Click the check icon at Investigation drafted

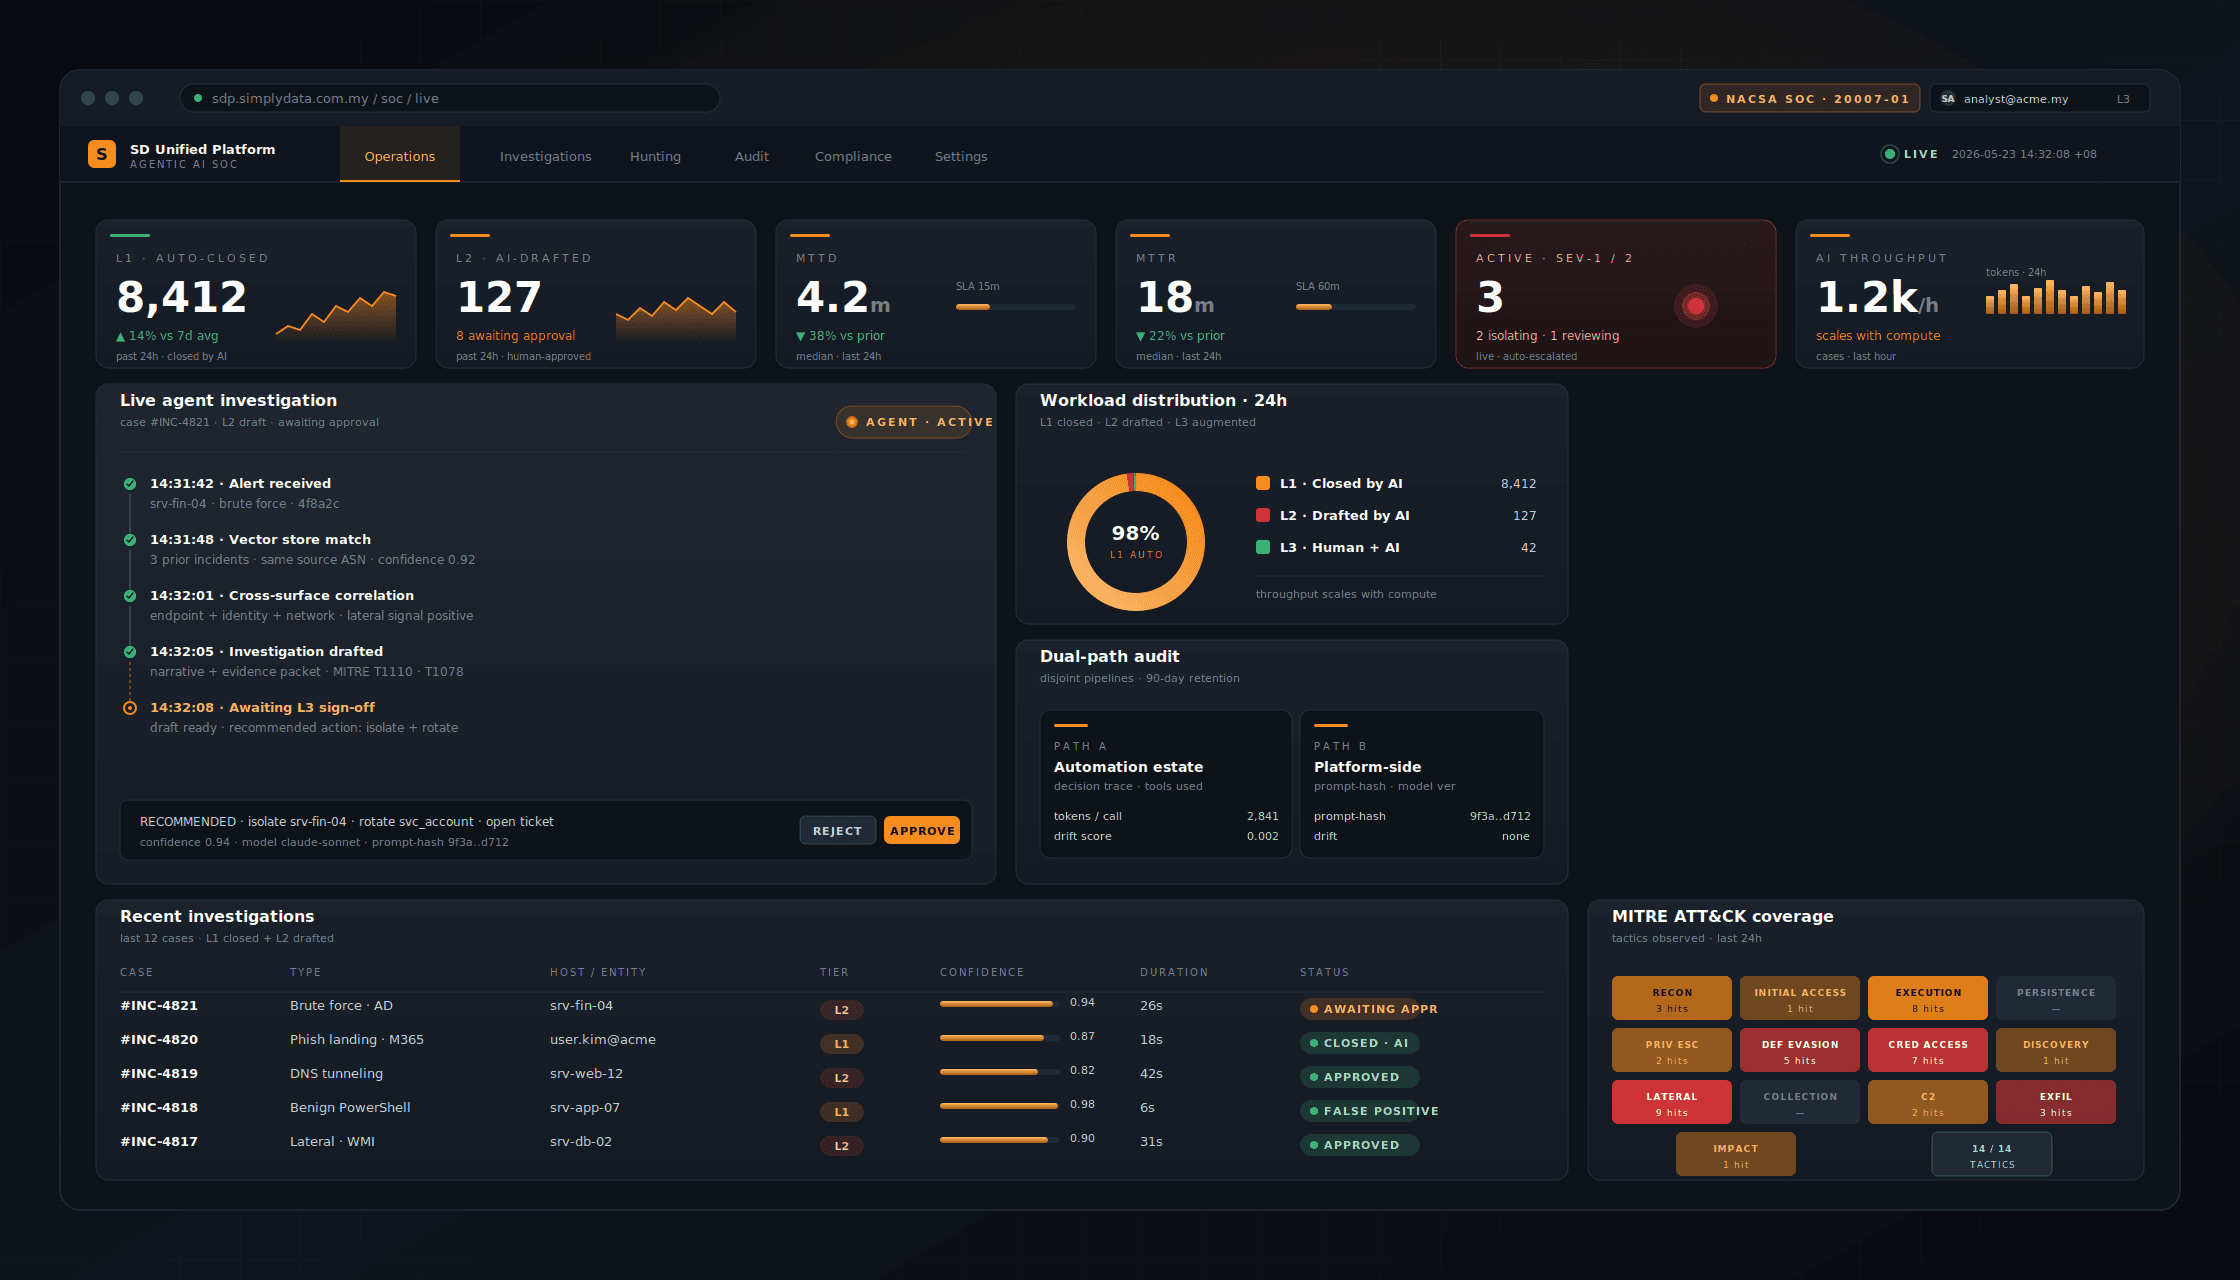coord(130,652)
